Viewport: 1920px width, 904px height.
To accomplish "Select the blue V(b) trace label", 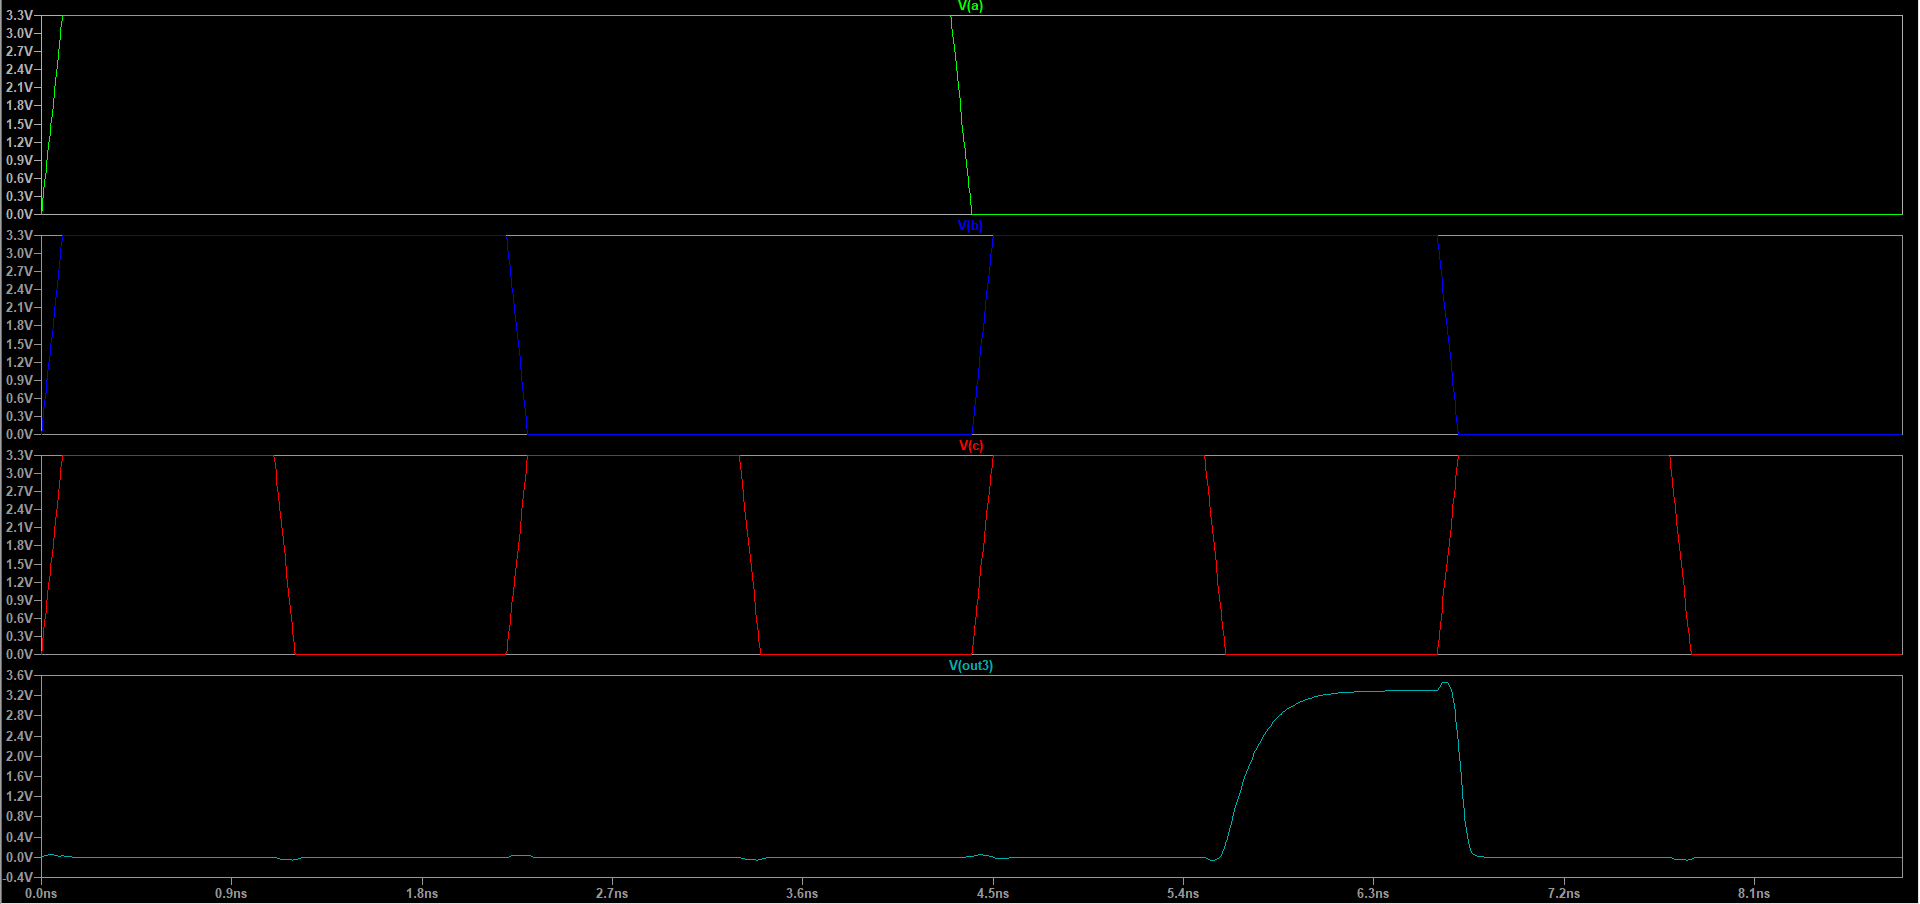I will pos(970,226).
